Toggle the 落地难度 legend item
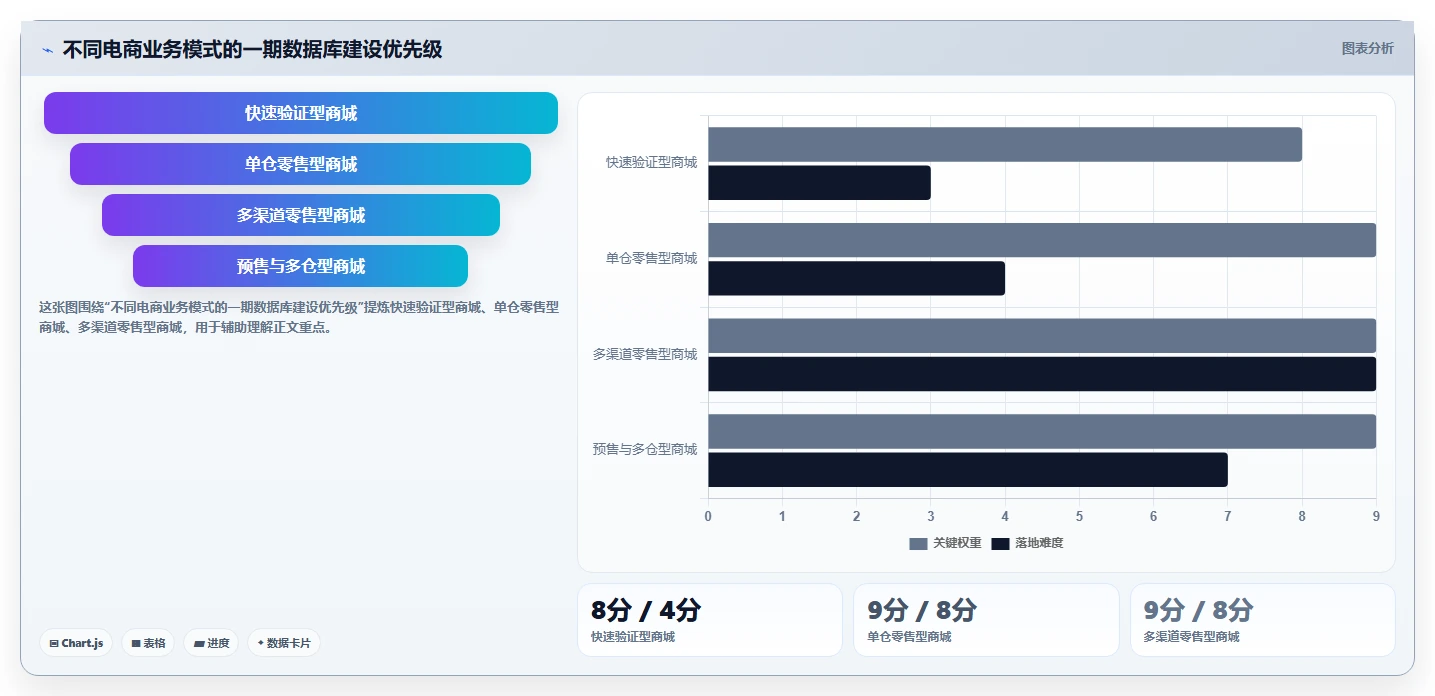Image resolution: width=1435 pixels, height=696 pixels. [1027, 543]
